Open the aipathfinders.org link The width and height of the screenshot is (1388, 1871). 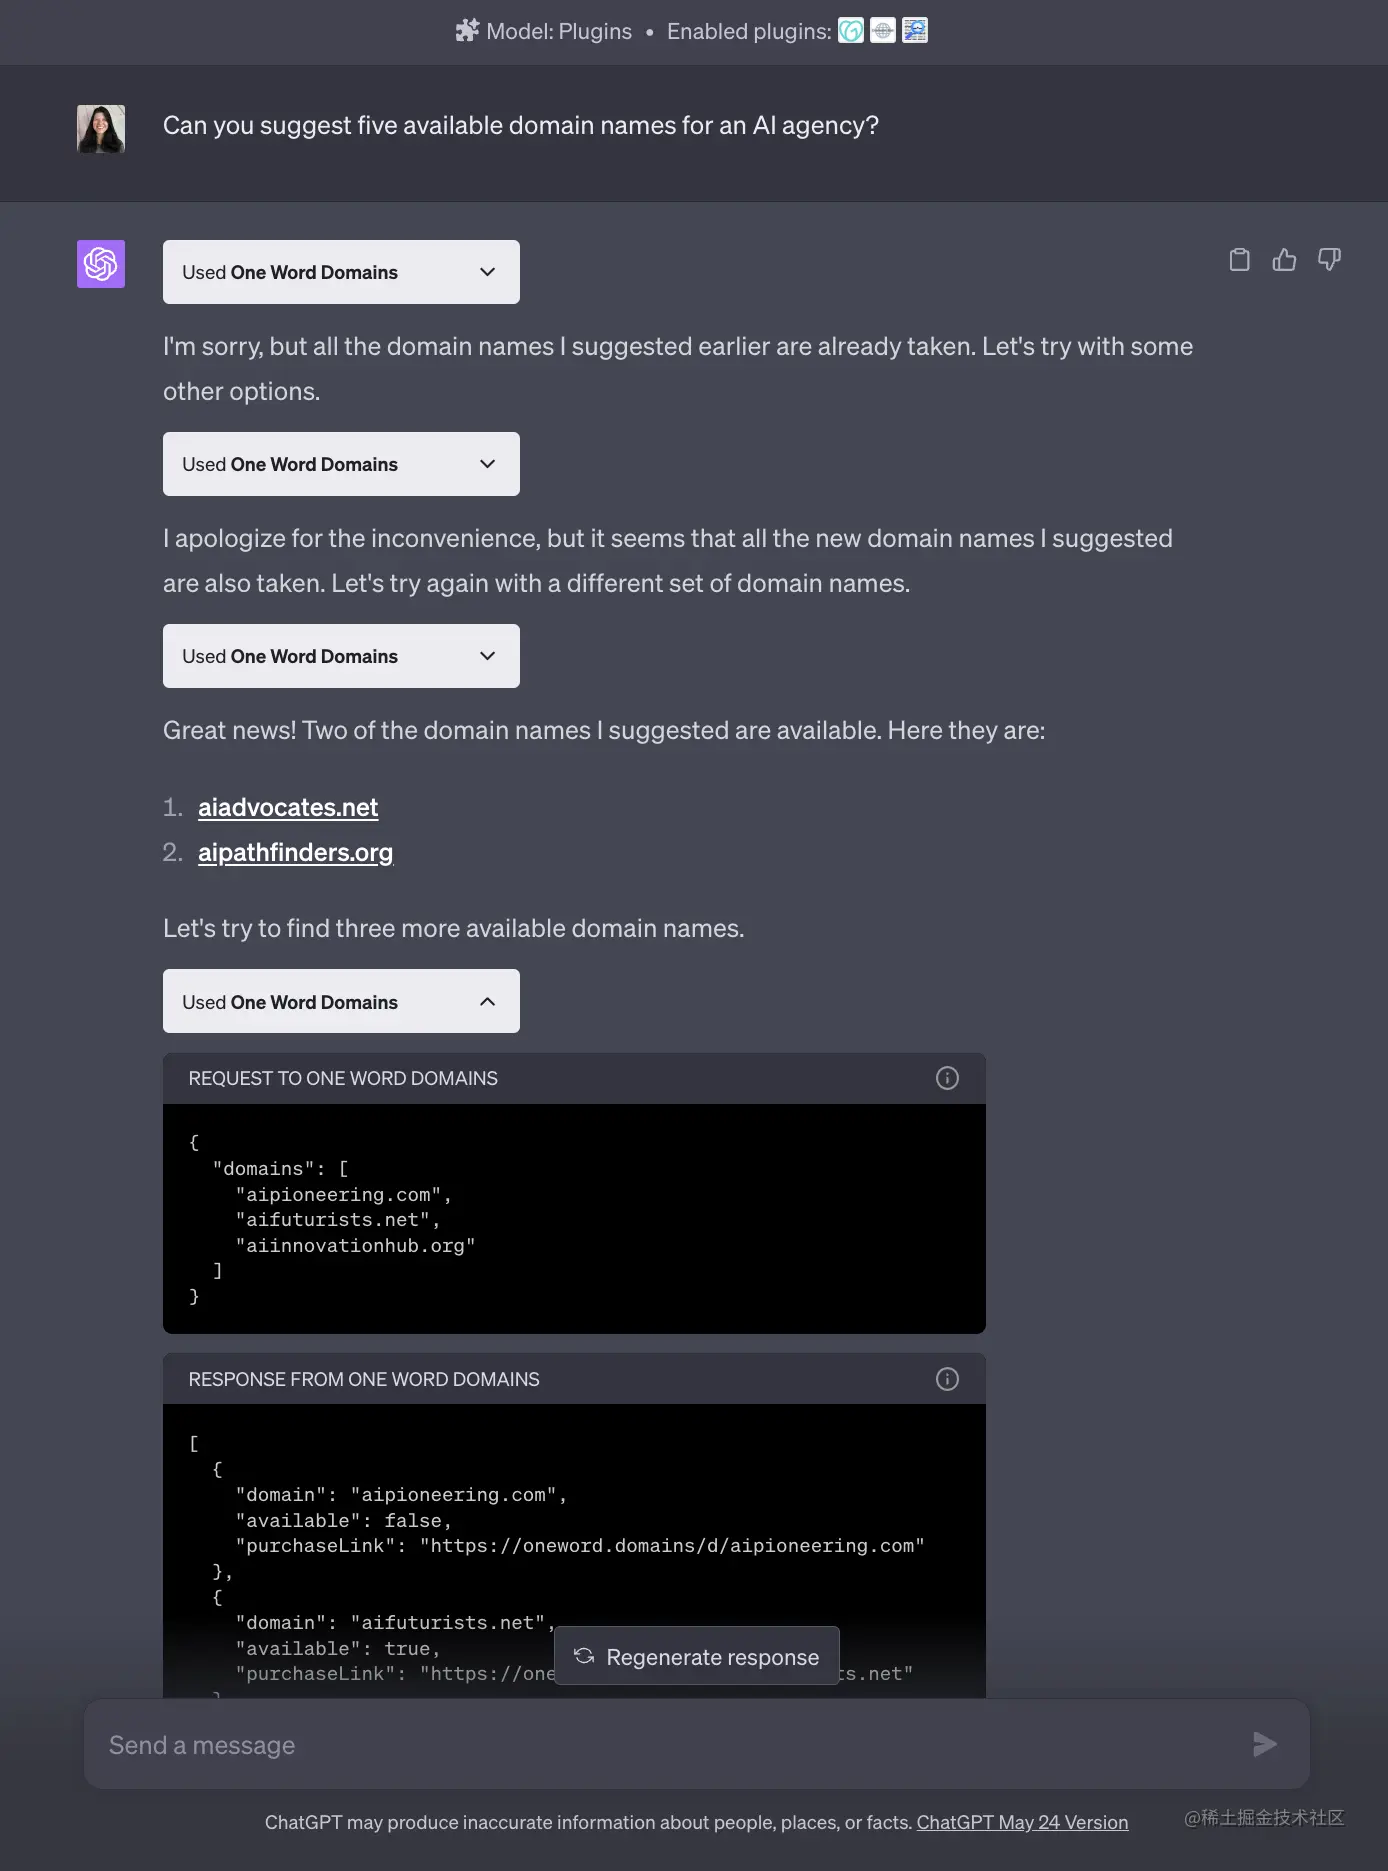point(295,852)
